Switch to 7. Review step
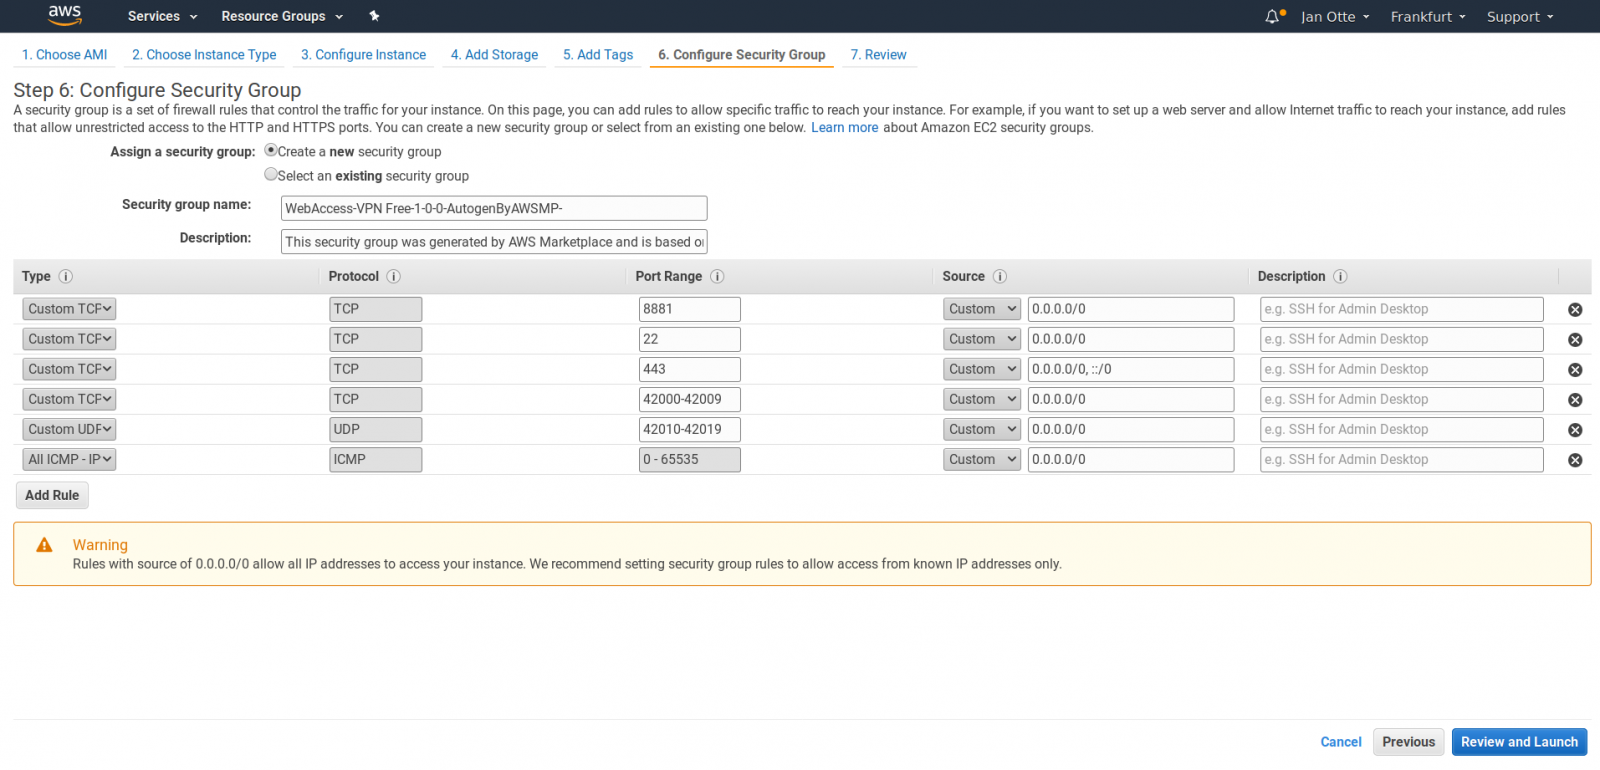The height and width of the screenshot is (770, 1600). point(878,55)
